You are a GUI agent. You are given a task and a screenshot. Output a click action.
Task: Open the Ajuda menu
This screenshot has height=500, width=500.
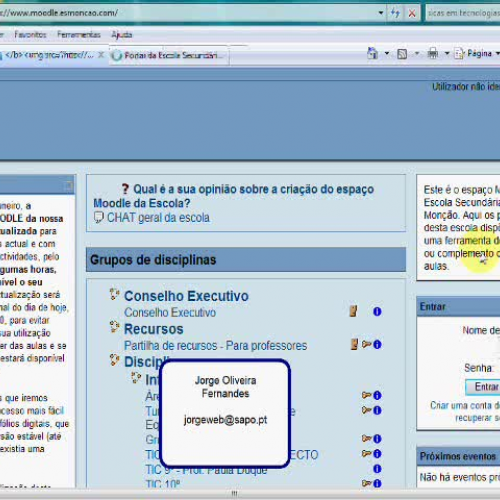tap(122, 35)
